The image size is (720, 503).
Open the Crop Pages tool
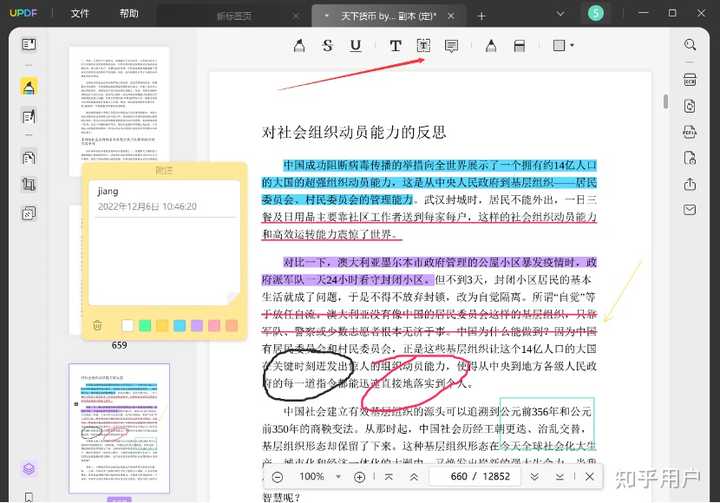click(x=29, y=185)
